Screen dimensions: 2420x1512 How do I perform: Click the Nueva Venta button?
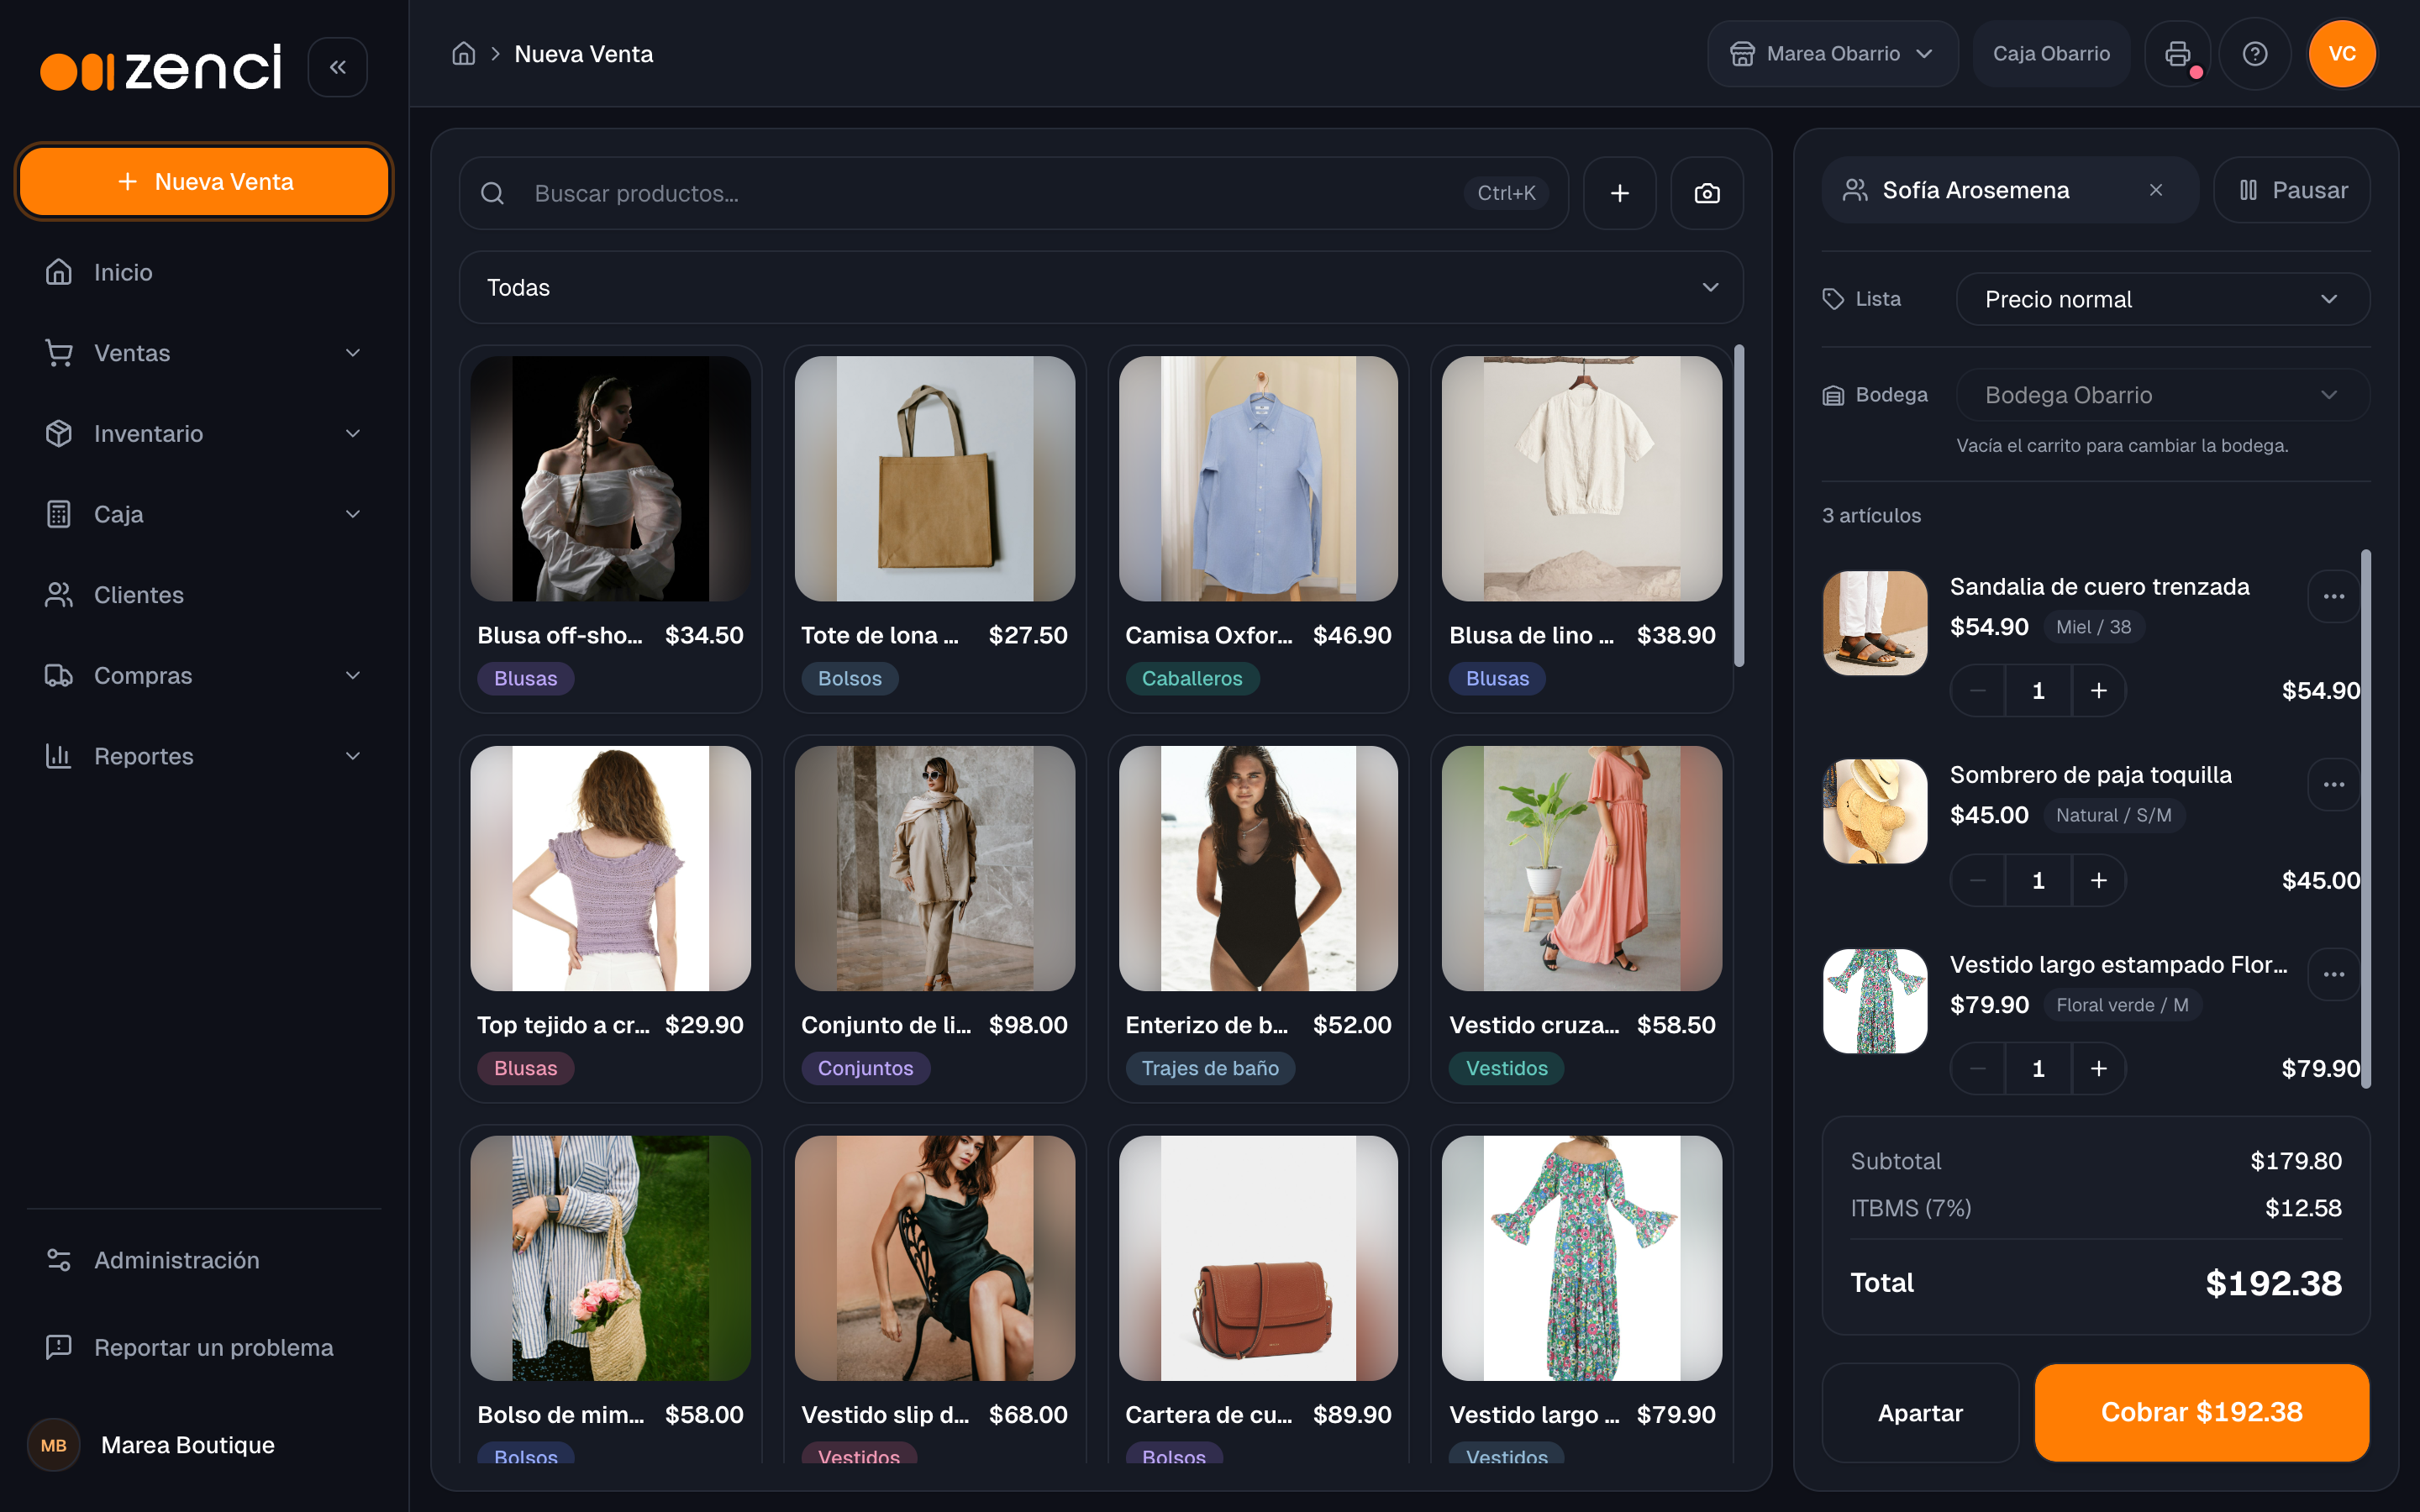[204, 181]
